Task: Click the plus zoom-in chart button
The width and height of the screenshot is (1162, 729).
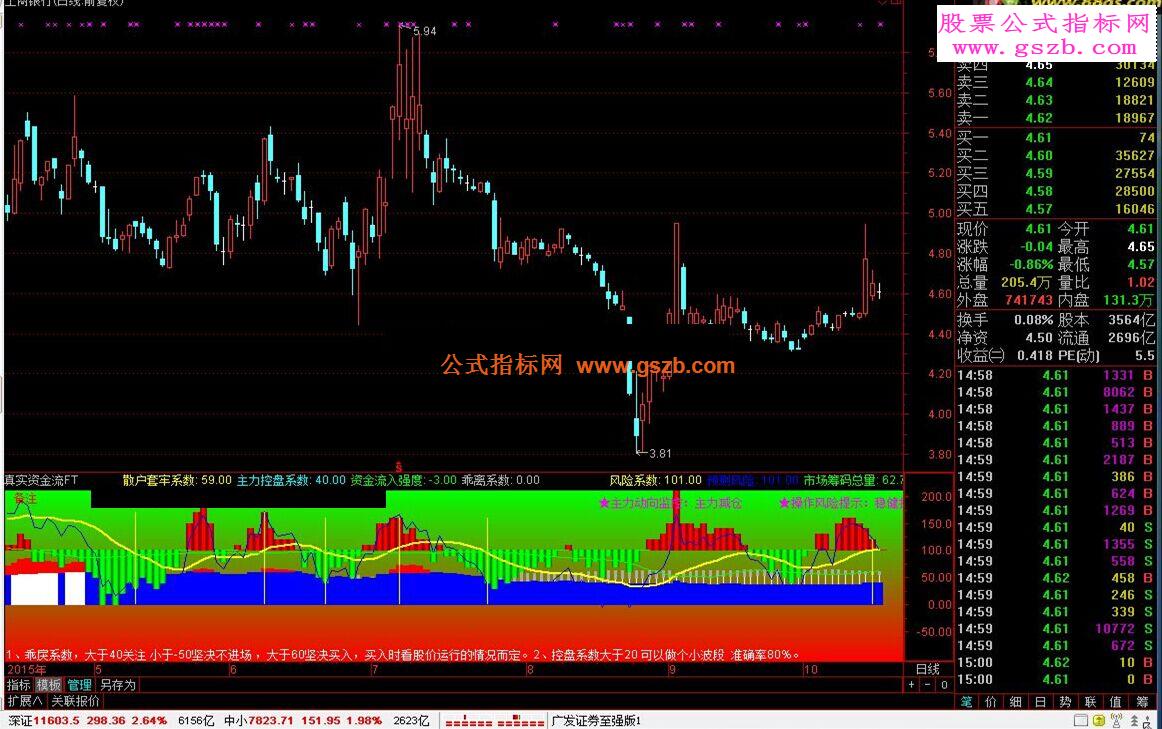Action: click(x=912, y=685)
